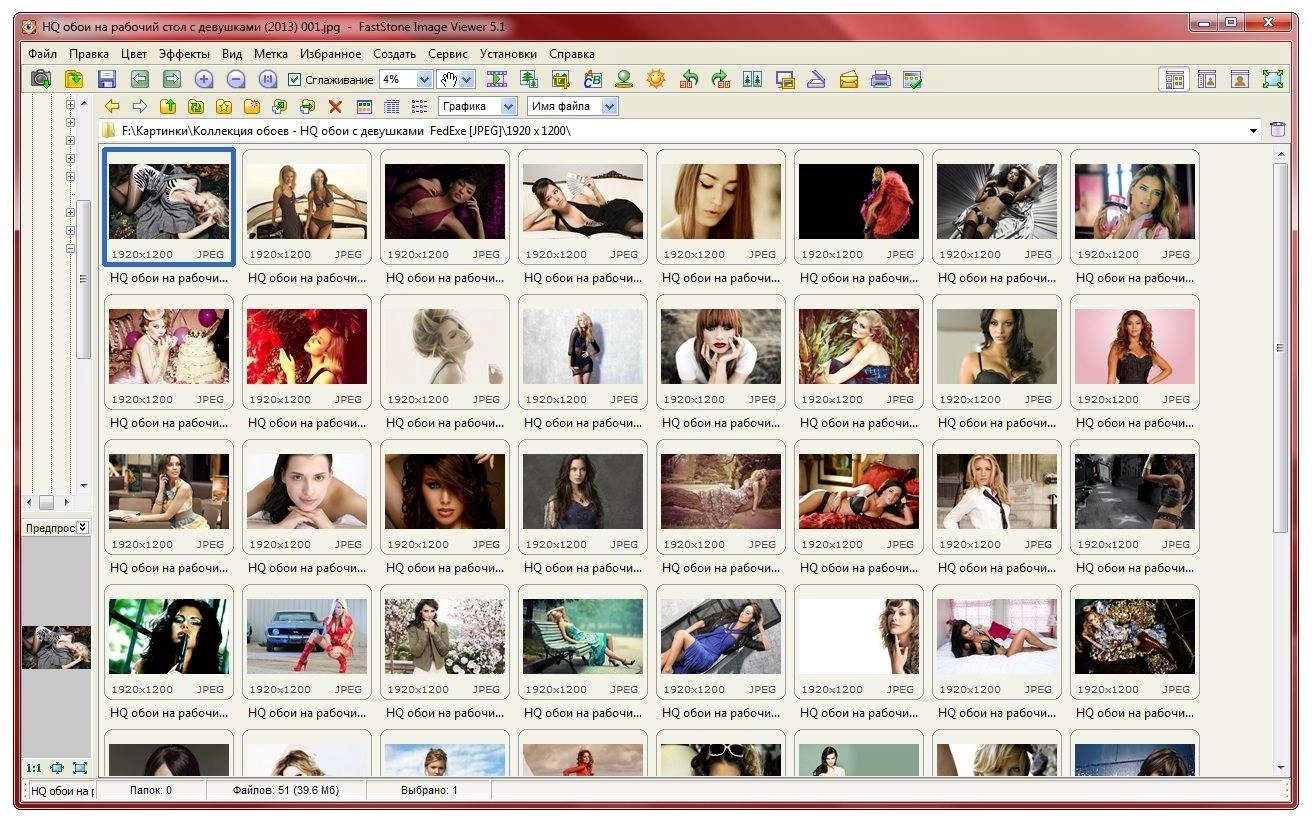Click the preview full screen icon
The image size is (1316, 829).
80,768
